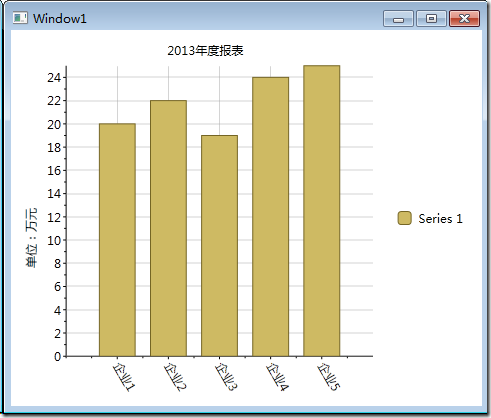This screenshot has height=418, width=491.
Task: Click the chart title 2013年度报表
Action: click(x=205, y=51)
